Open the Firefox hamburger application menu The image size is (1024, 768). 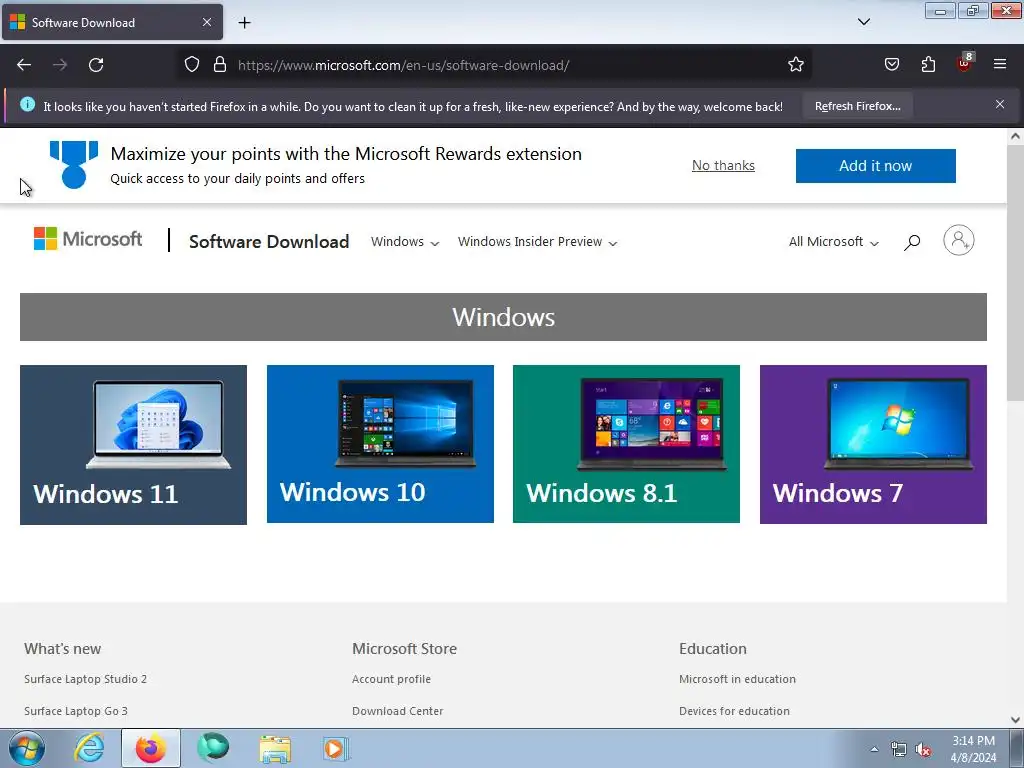[x=1000, y=64]
